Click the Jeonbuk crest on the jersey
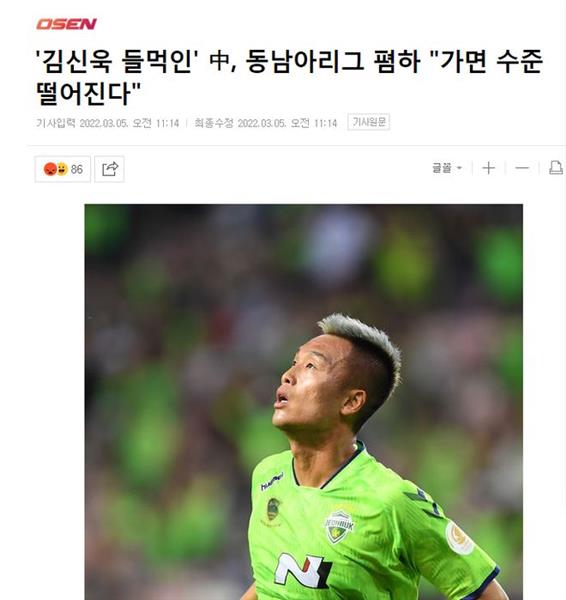This screenshot has height=600, width=566. click(x=339, y=528)
